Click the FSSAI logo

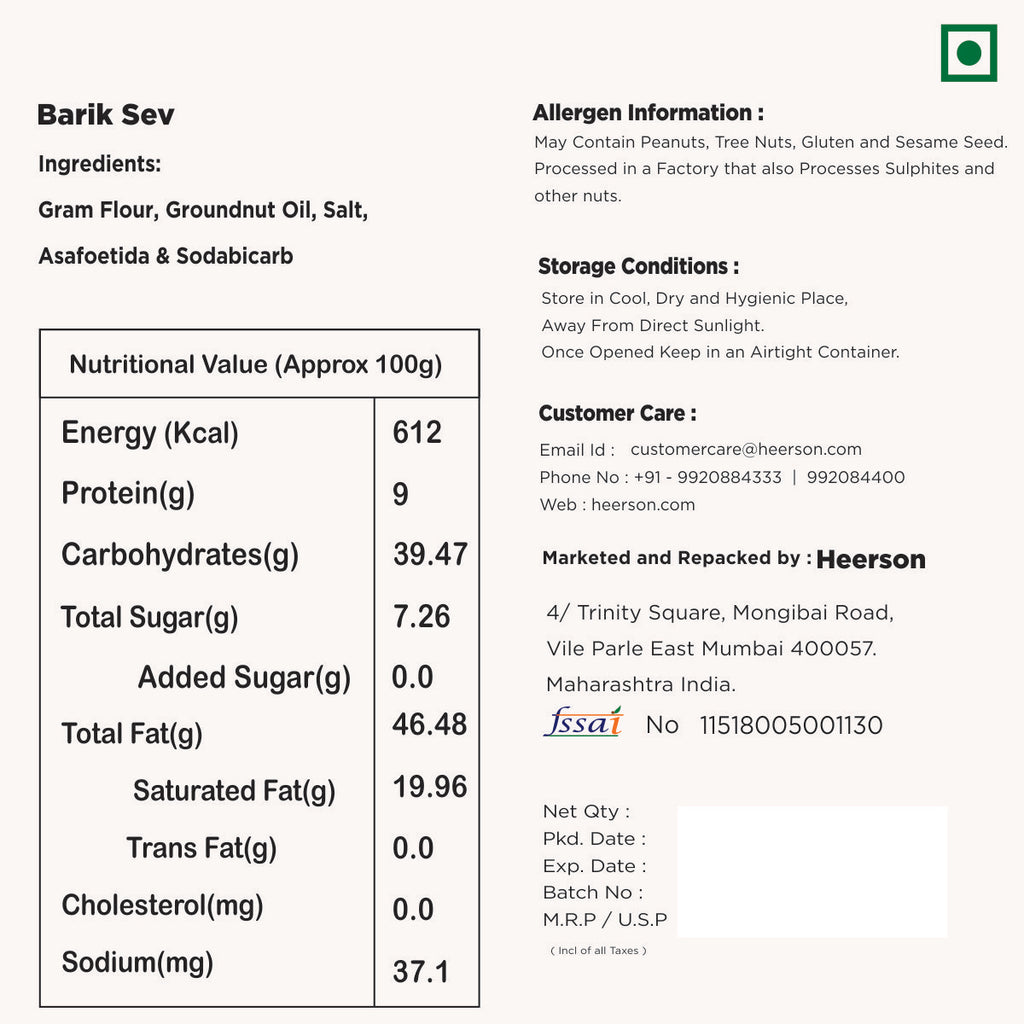(583, 722)
